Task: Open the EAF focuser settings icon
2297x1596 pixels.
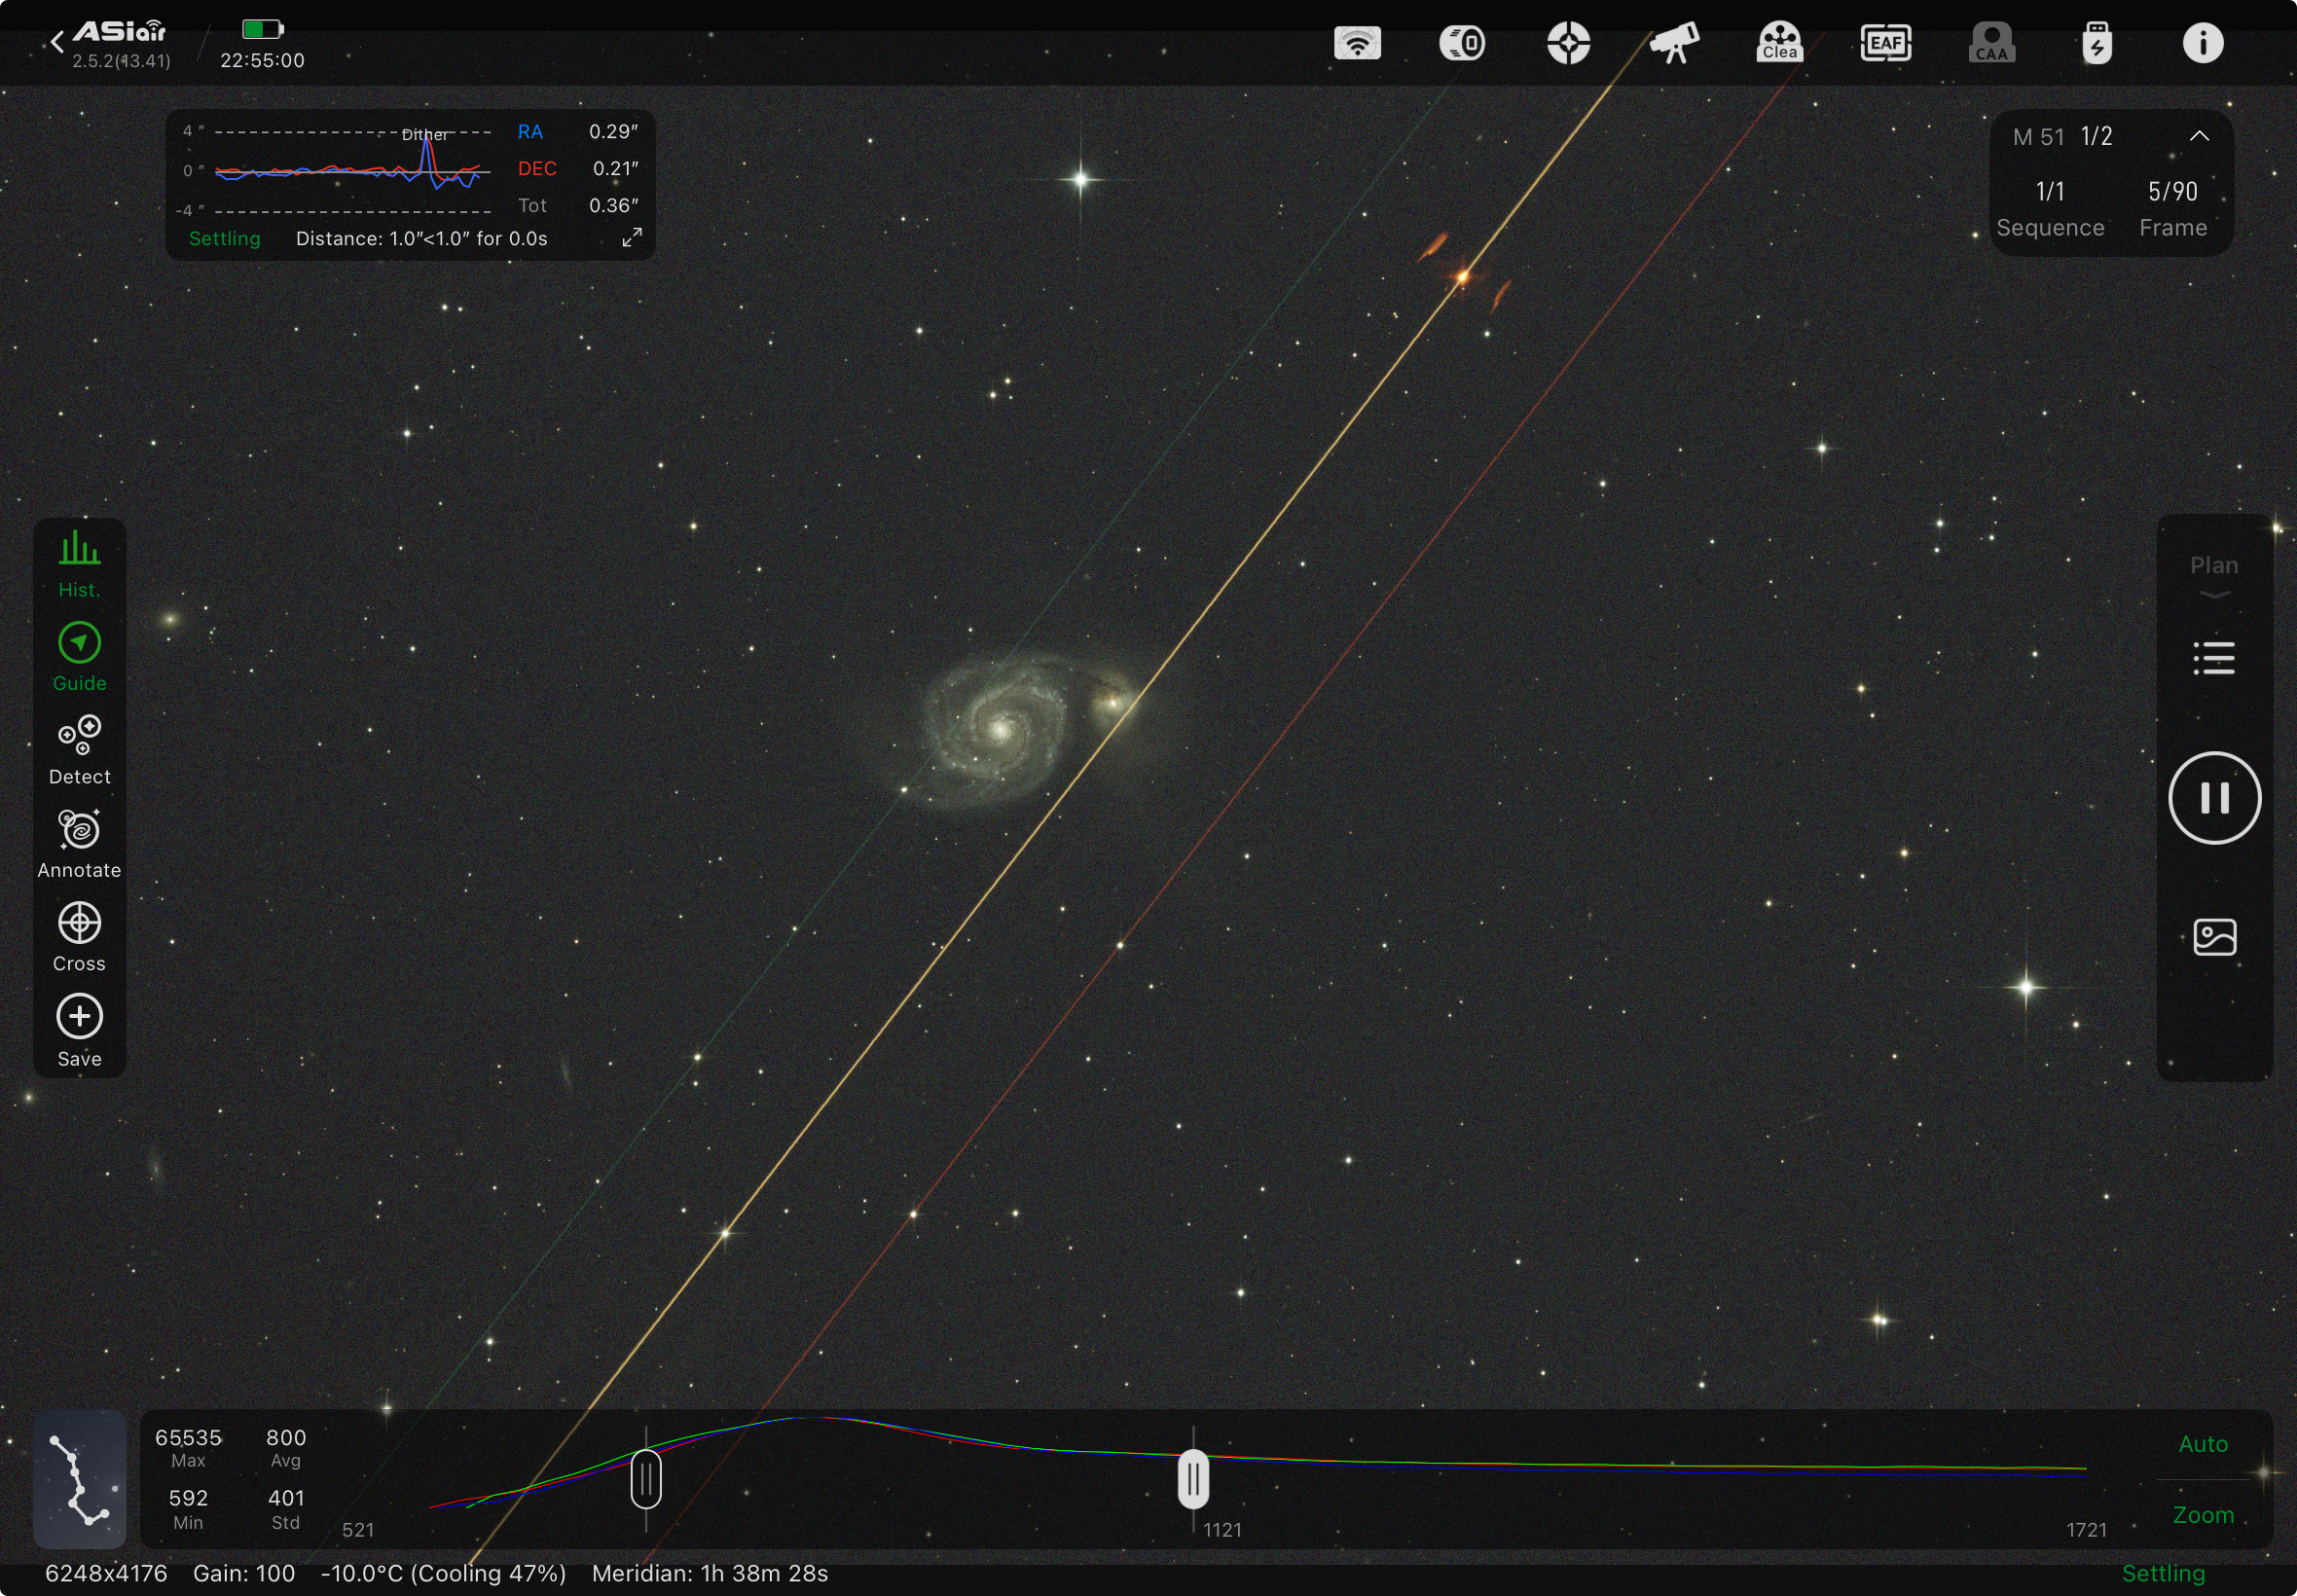Action: 1886,43
